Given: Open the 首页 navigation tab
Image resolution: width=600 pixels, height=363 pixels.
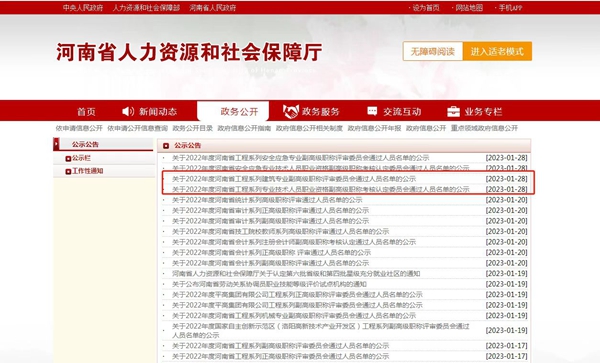Looking at the screenshot, I should 86,112.
